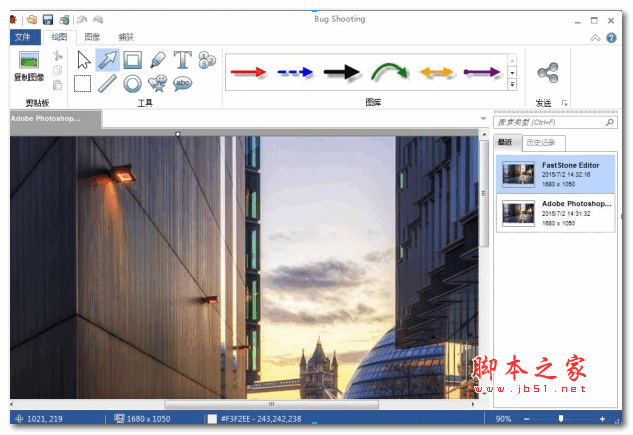Click the scroll up arrow of canvas
The width and height of the screenshot is (633, 435).
[x=484, y=134]
